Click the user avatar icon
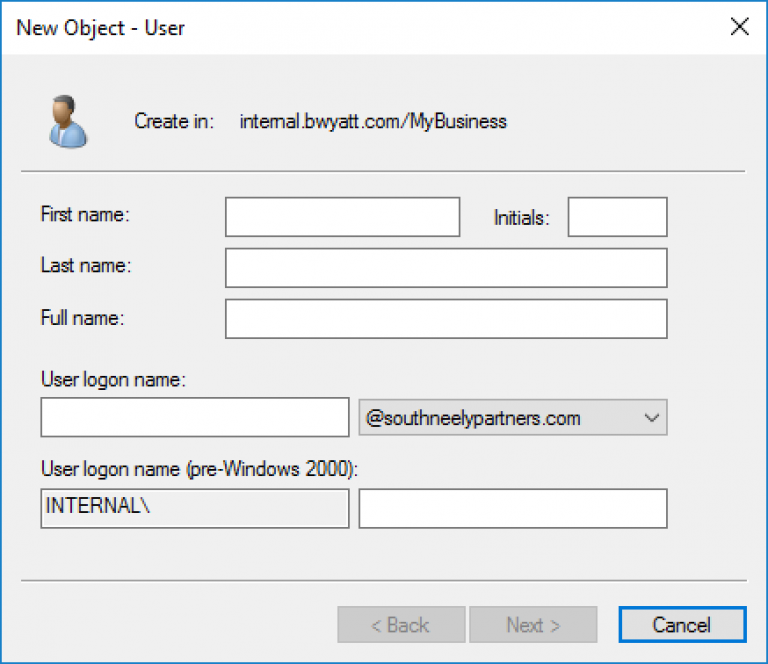Image resolution: width=768 pixels, height=664 pixels. click(68, 121)
